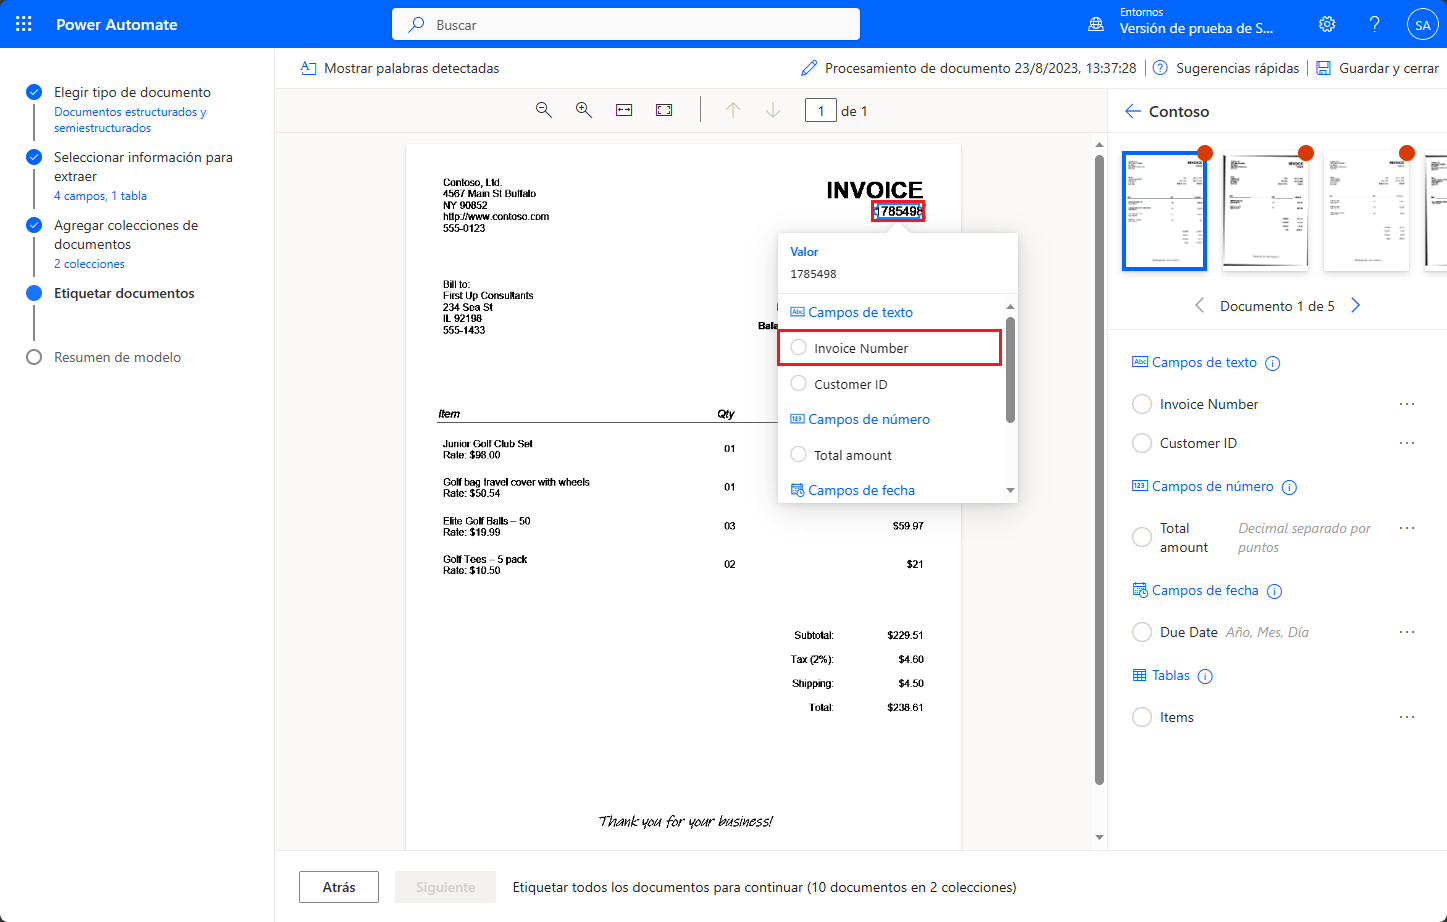This screenshot has width=1447, height=922.
Task: Fit document to page
Action: click(x=664, y=110)
